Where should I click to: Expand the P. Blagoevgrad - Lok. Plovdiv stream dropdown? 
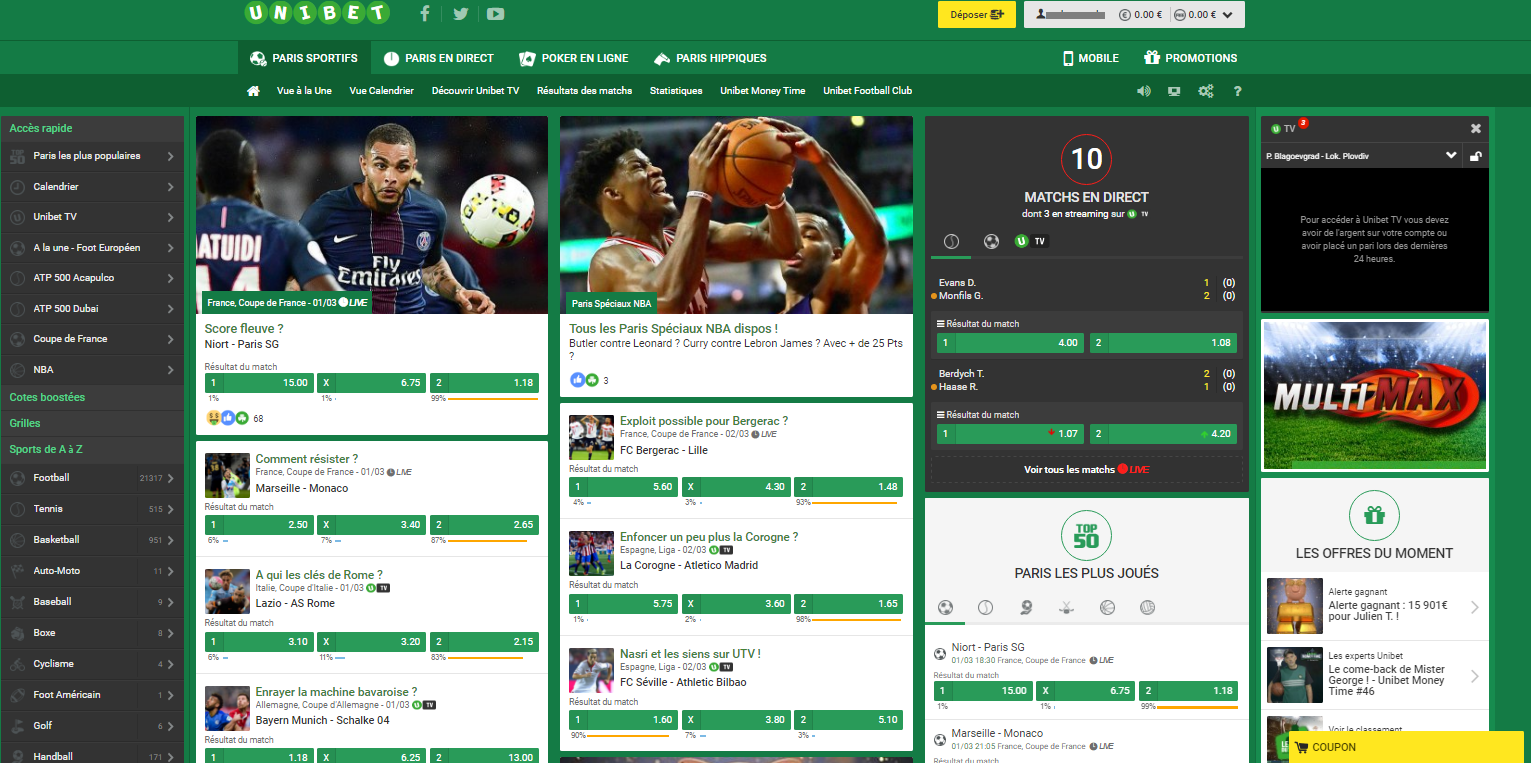pyautogui.click(x=1451, y=155)
